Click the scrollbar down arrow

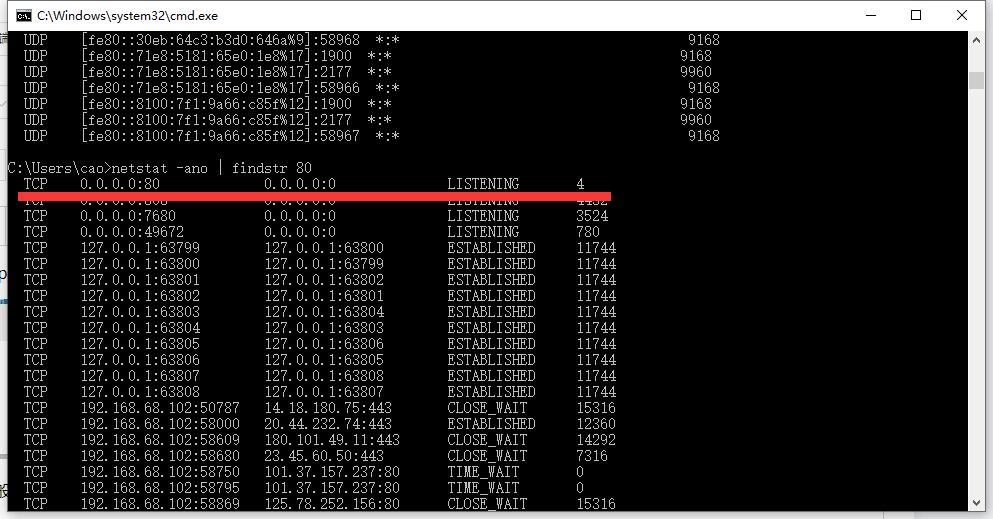point(977,502)
